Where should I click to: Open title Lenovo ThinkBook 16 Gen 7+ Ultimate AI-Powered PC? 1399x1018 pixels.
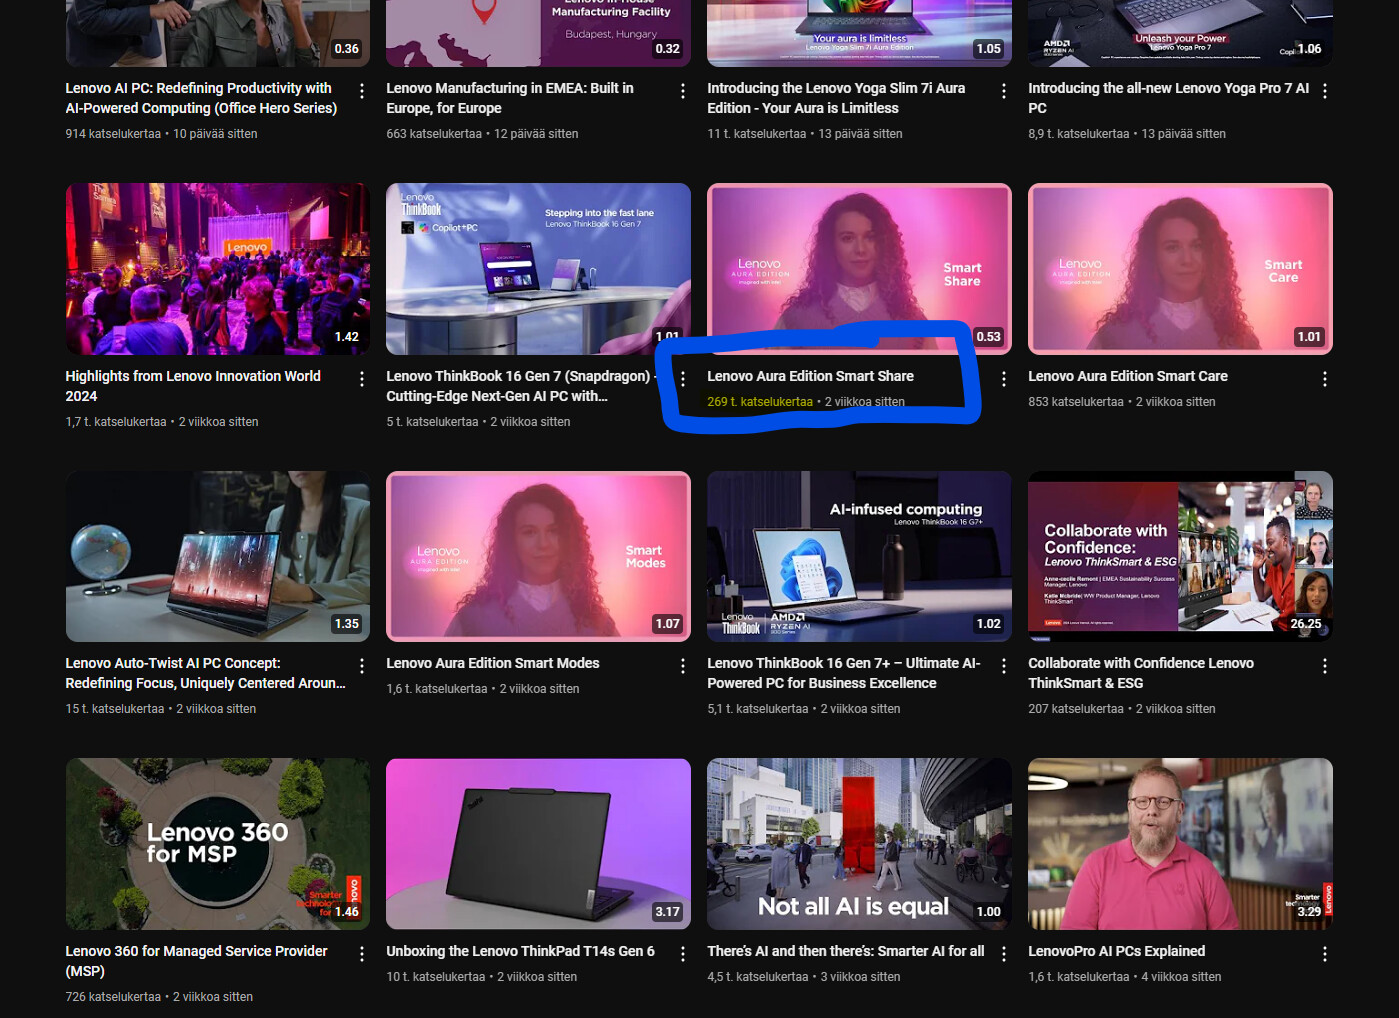[x=844, y=673]
